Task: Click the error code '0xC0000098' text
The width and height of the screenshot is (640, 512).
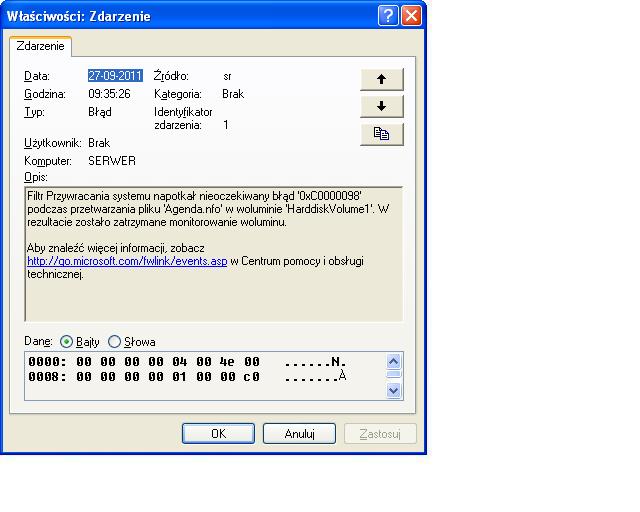Action: click(x=330, y=196)
